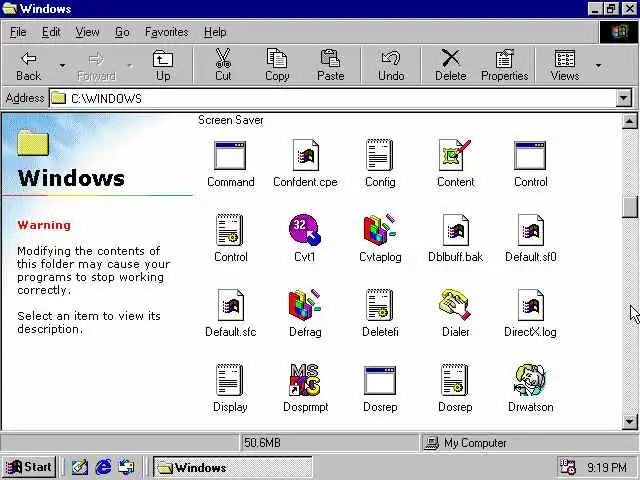Screen dimensions: 640x480
Task: Expand the Views dropdown arrow
Action: (598, 65)
